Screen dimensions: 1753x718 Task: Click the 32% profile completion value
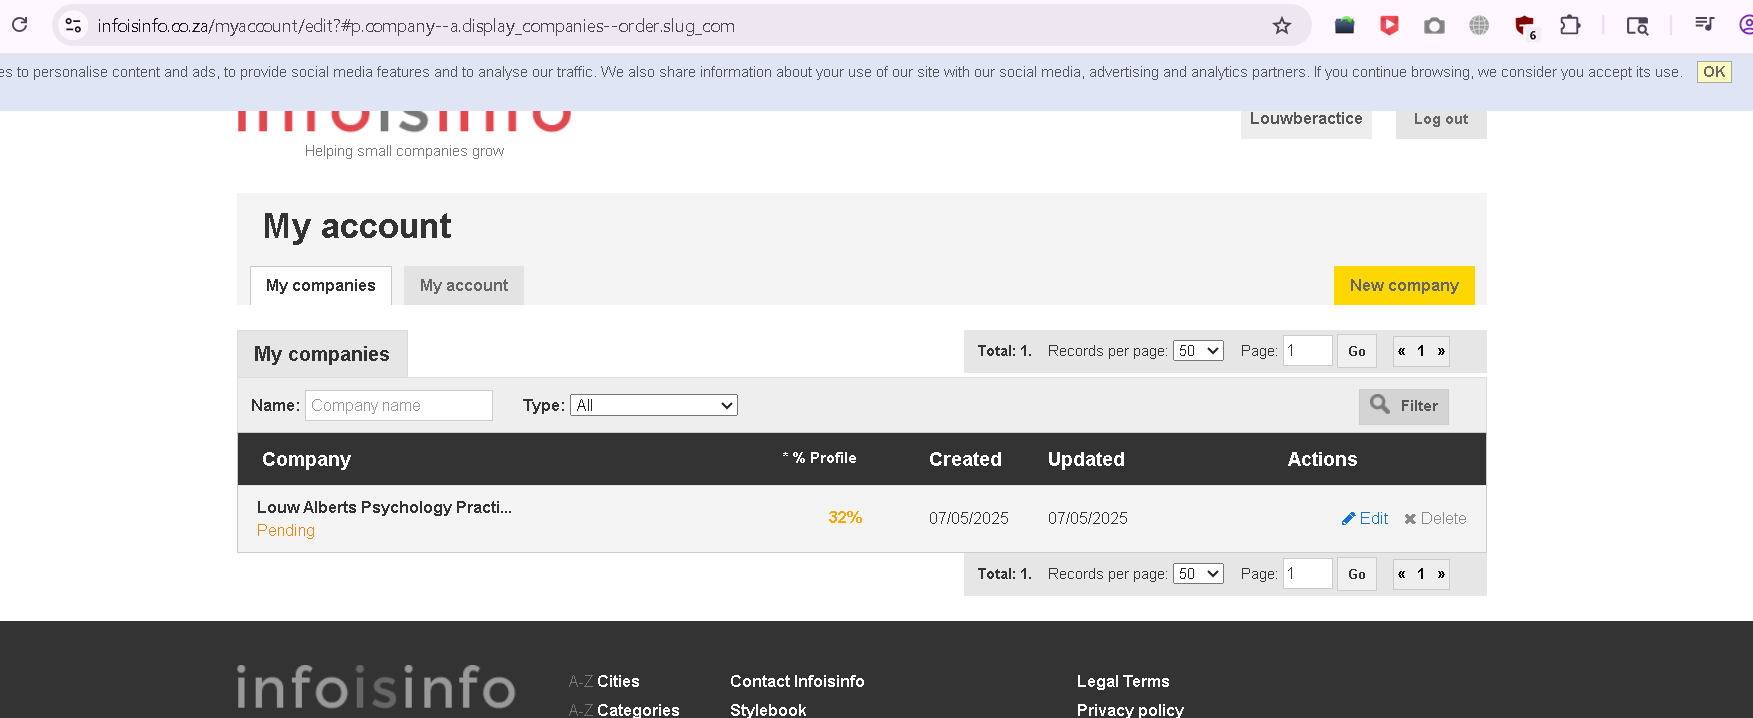pos(845,518)
